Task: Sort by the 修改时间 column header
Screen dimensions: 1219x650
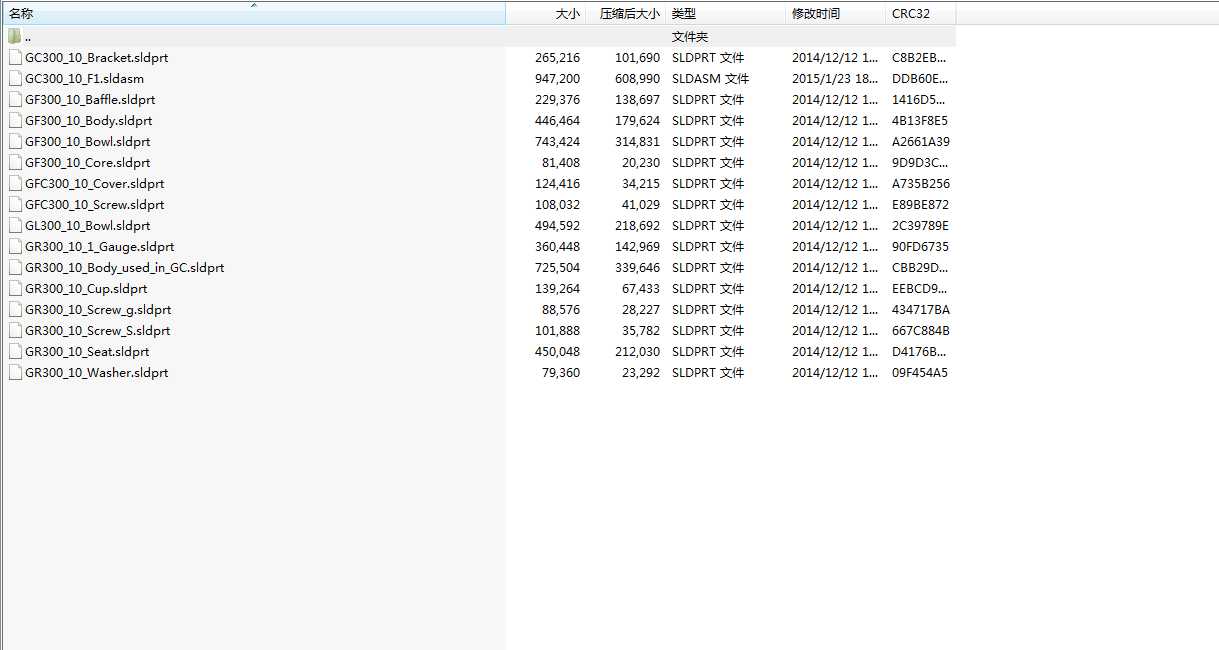Action: [x=836, y=14]
